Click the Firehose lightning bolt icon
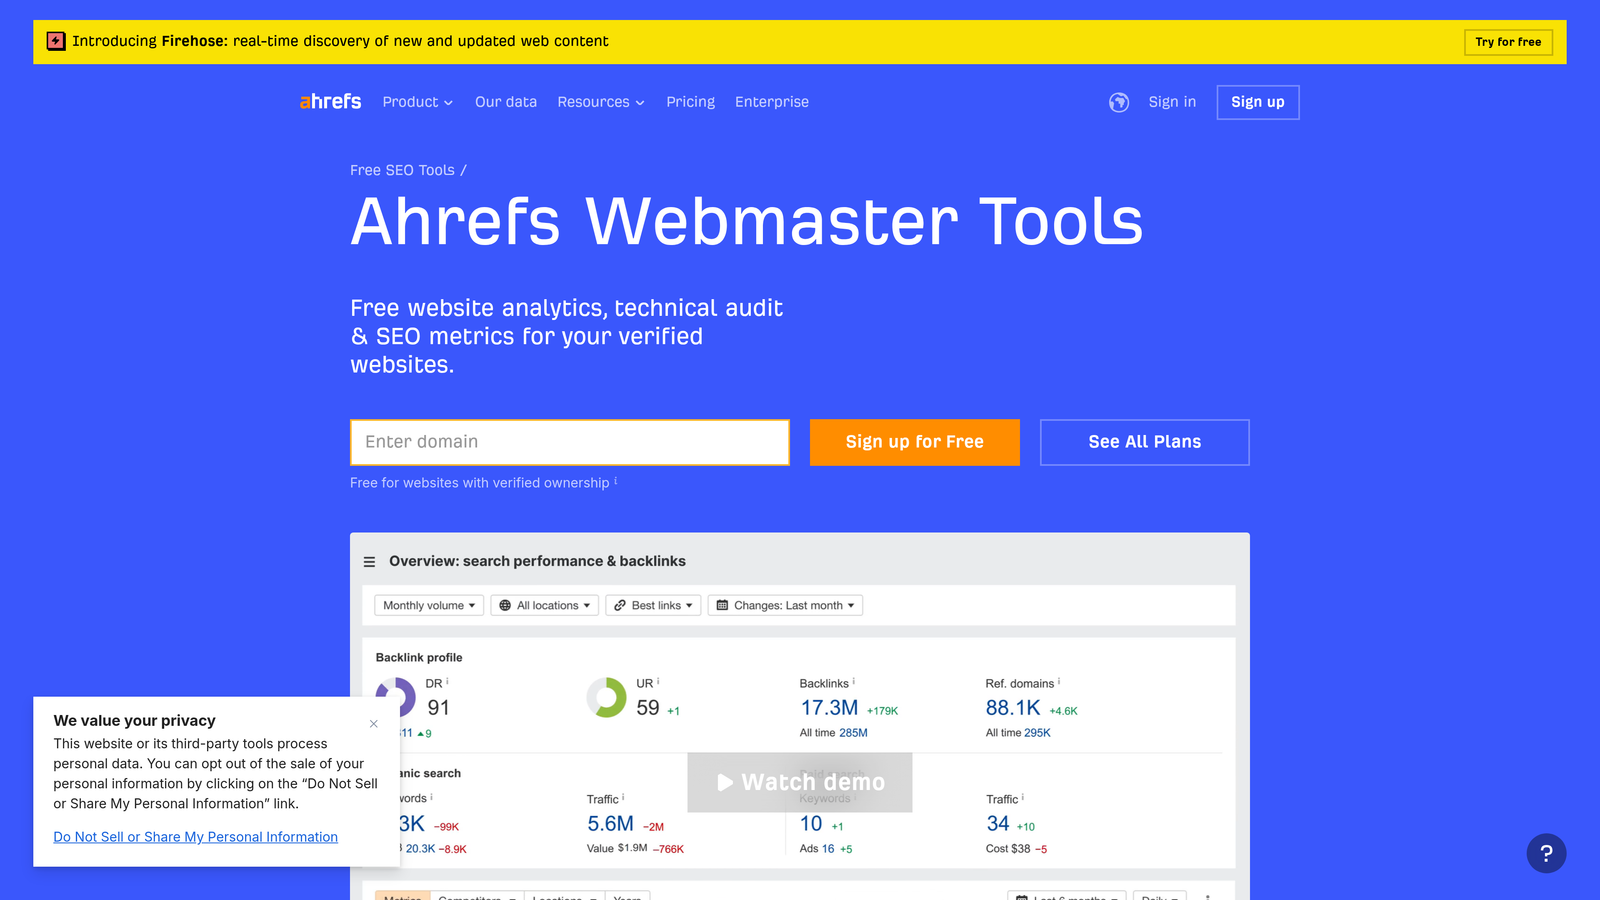This screenshot has height=900, width=1600. click(x=57, y=41)
